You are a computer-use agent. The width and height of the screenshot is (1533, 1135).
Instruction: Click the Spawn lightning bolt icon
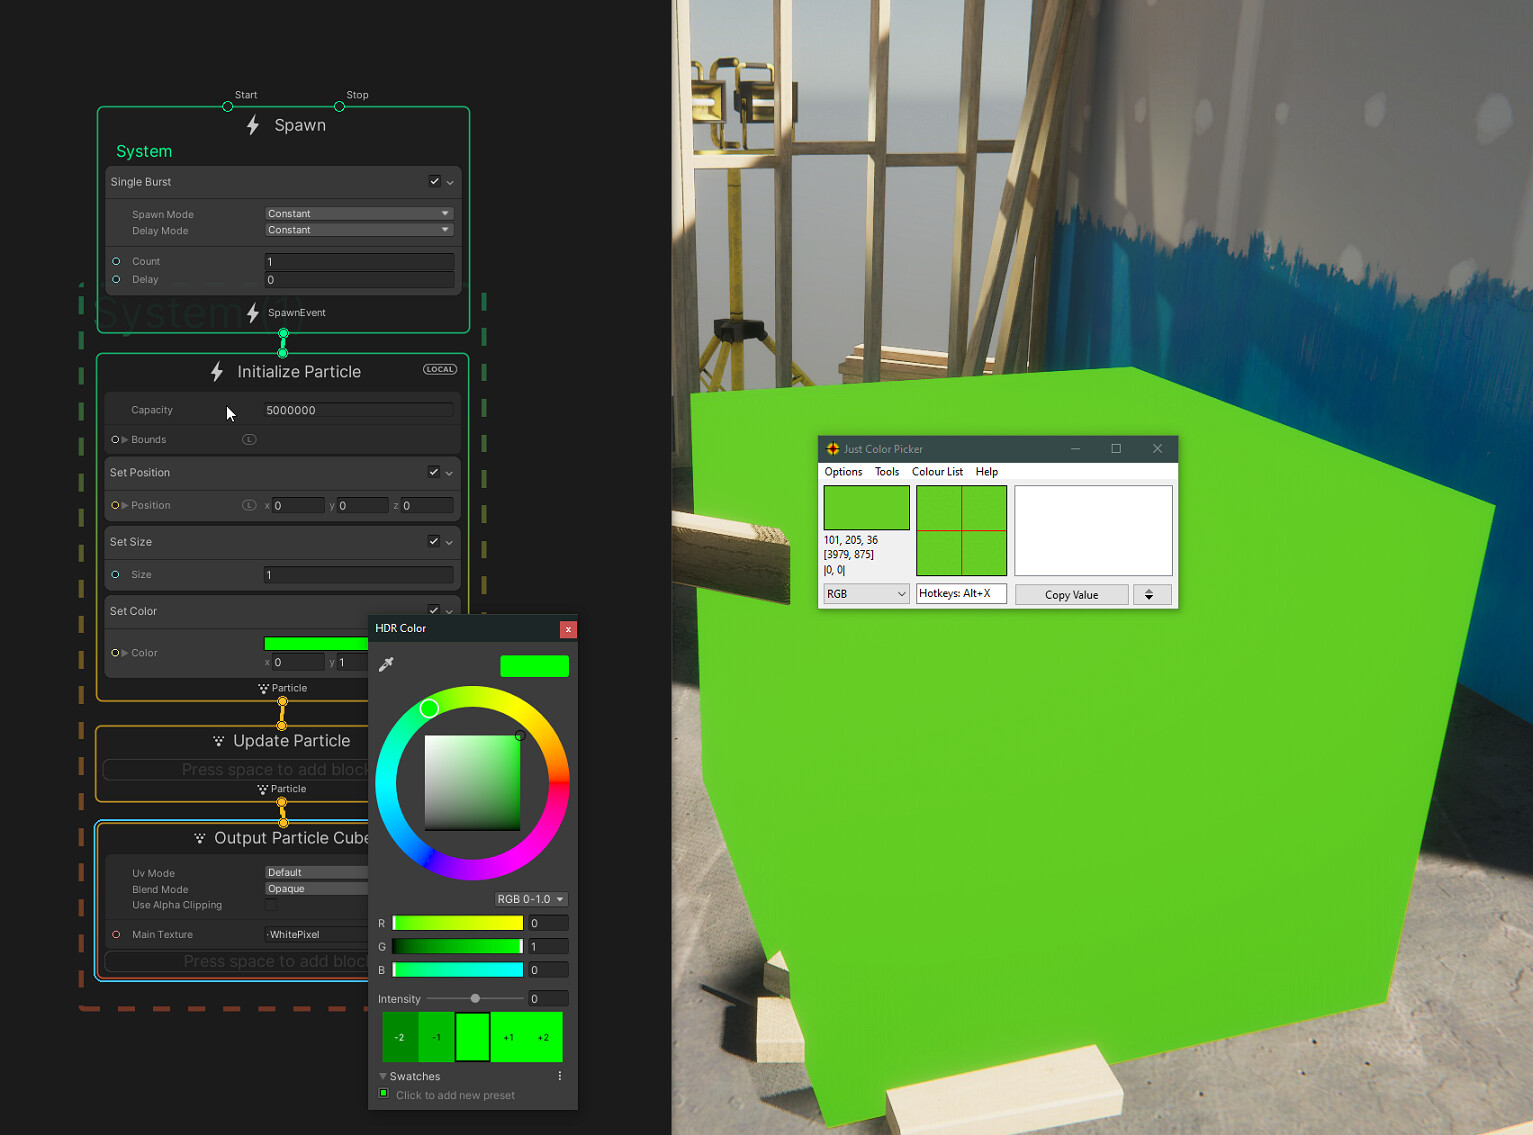click(x=253, y=125)
